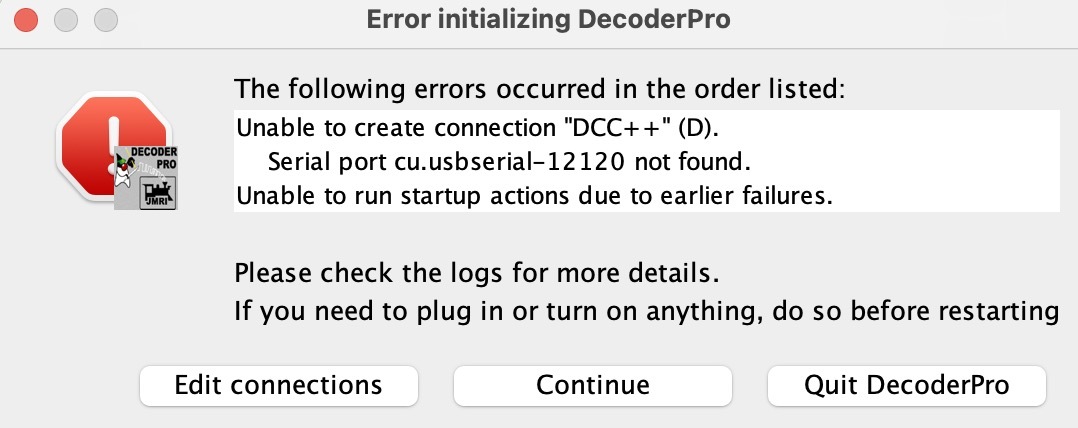Select the "Serial port ... not found" line
1078x428 pixels.
[509, 162]
